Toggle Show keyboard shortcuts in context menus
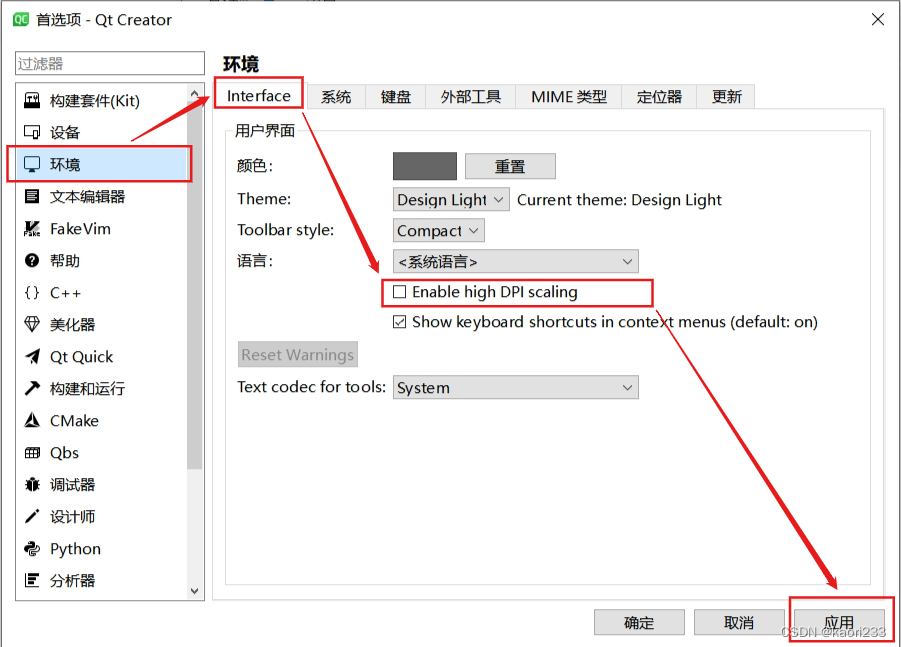This screenshot has width=901, height=647. [399, 322]
